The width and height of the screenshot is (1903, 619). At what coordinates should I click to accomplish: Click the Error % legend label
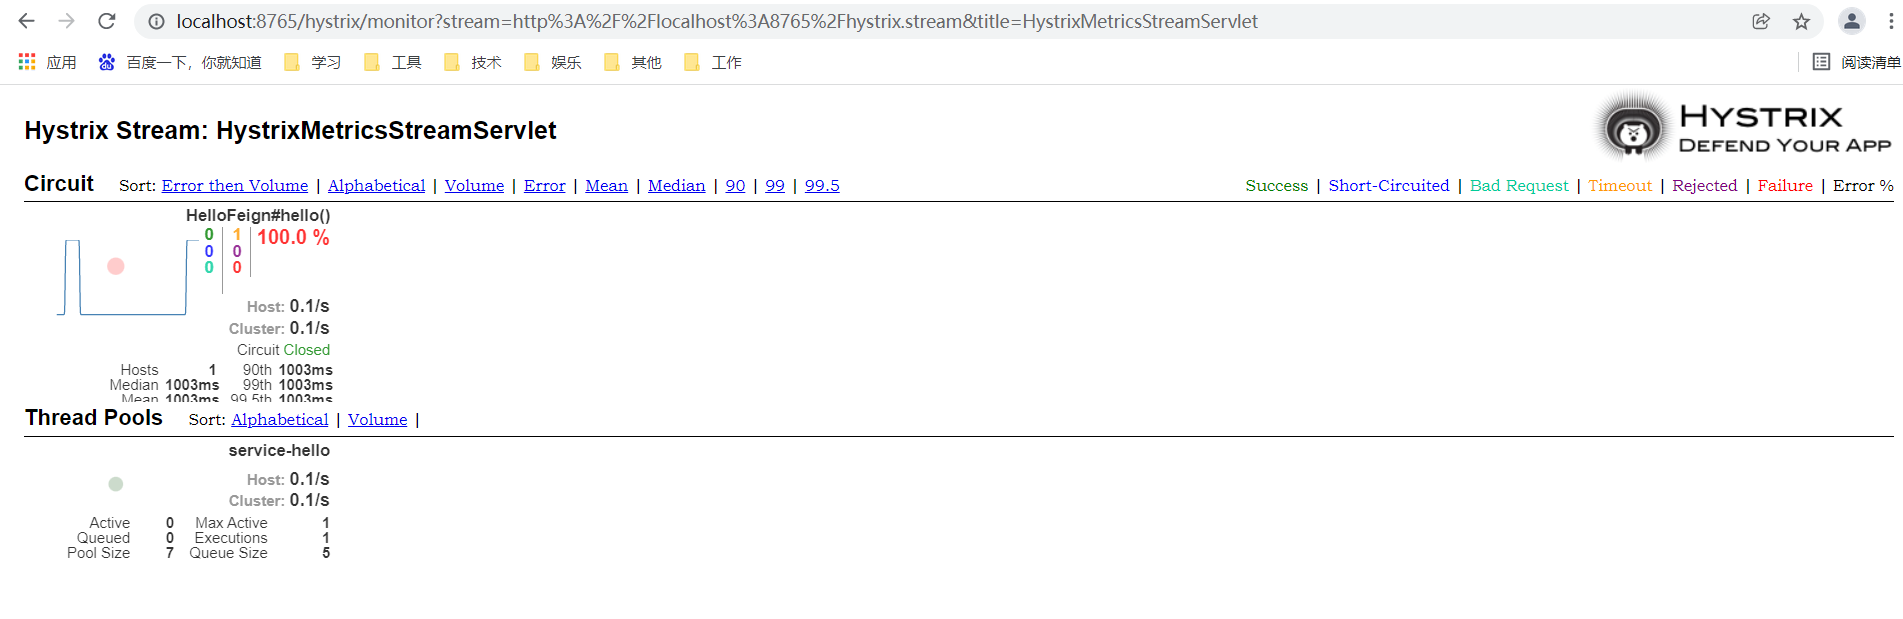tap(1863, 186)
